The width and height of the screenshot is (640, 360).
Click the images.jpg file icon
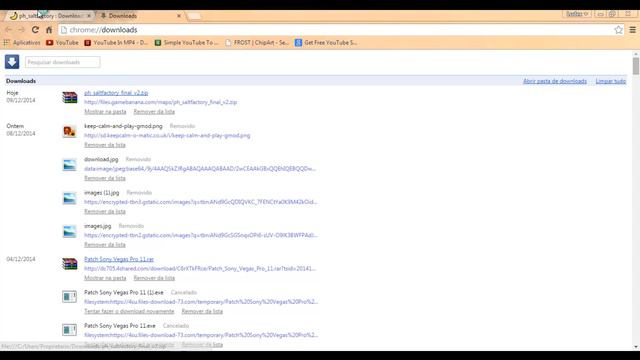point(69,231)
